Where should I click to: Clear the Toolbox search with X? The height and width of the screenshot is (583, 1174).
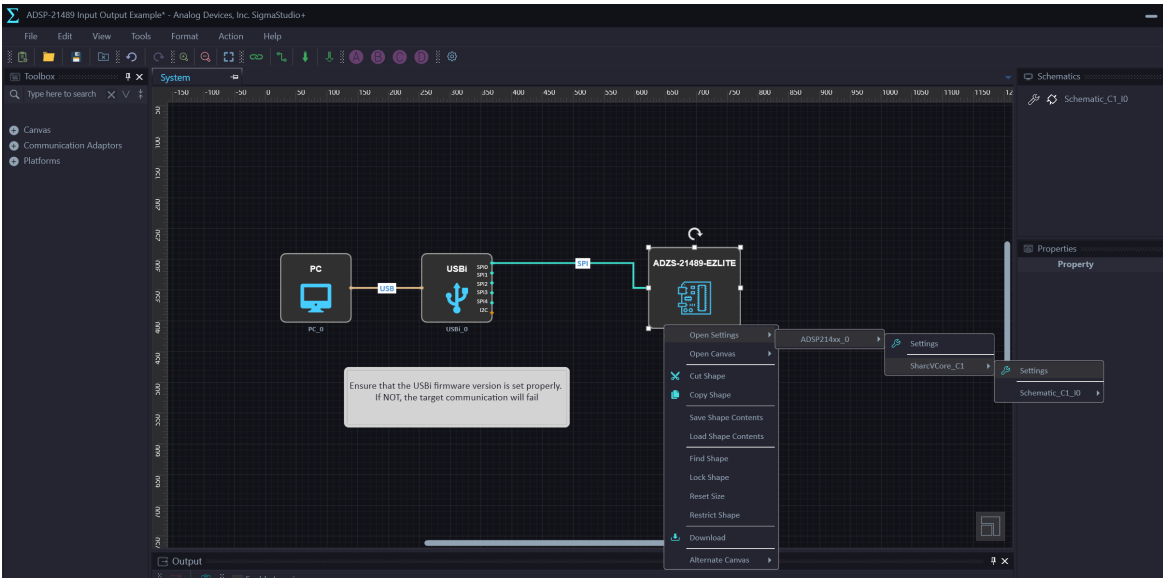[x=111, y=94]
